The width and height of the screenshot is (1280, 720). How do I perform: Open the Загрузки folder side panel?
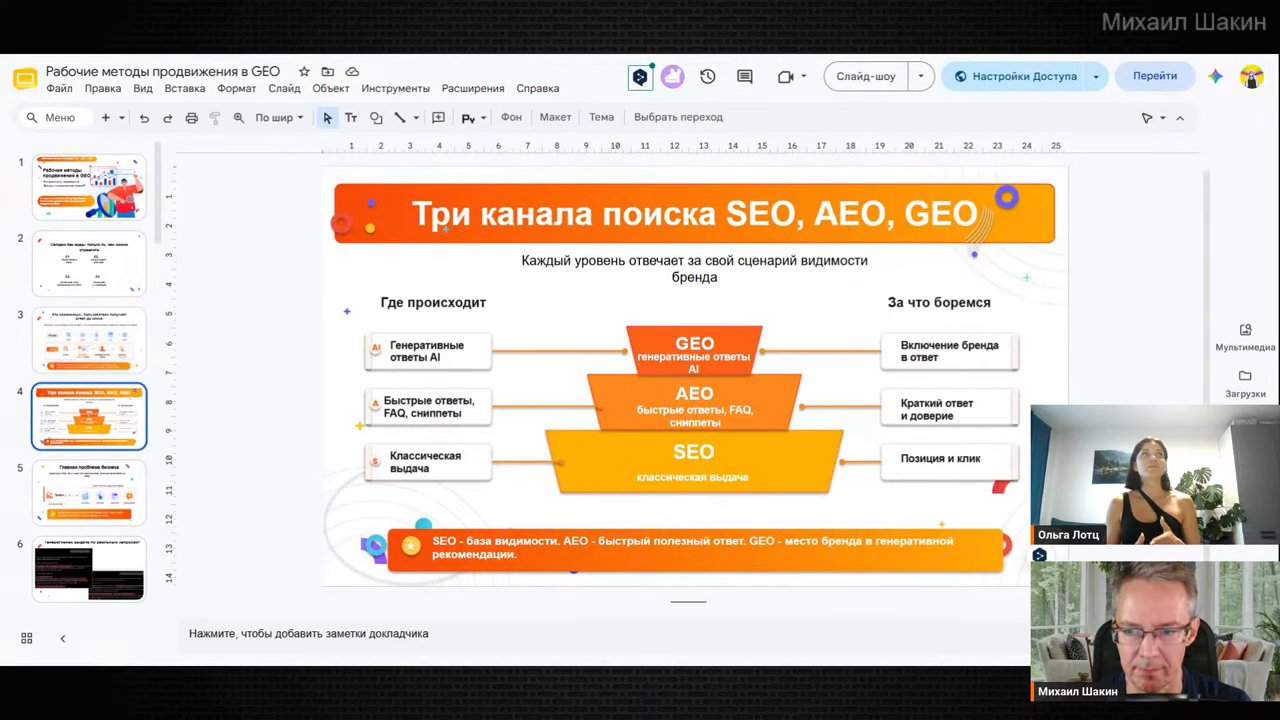click(1245, 384)
